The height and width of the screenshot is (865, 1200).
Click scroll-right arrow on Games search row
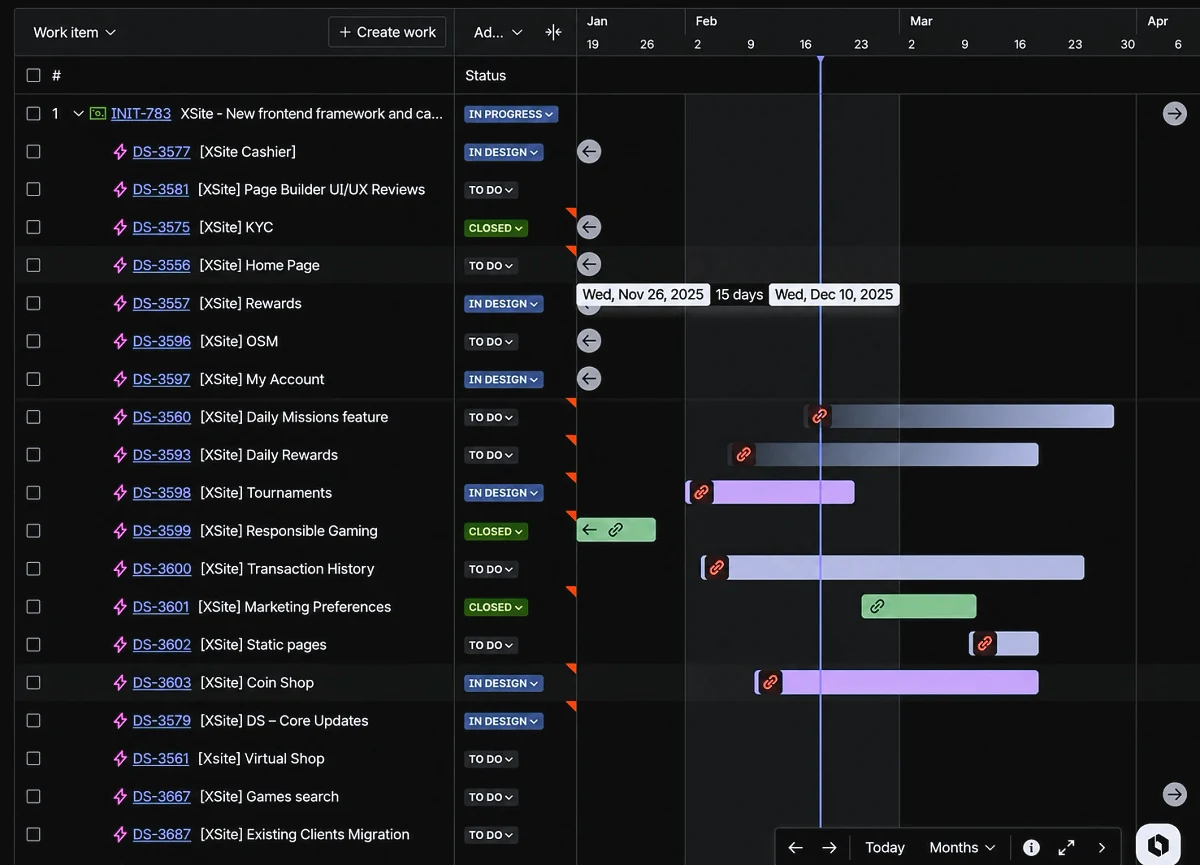coord(1175,794)
